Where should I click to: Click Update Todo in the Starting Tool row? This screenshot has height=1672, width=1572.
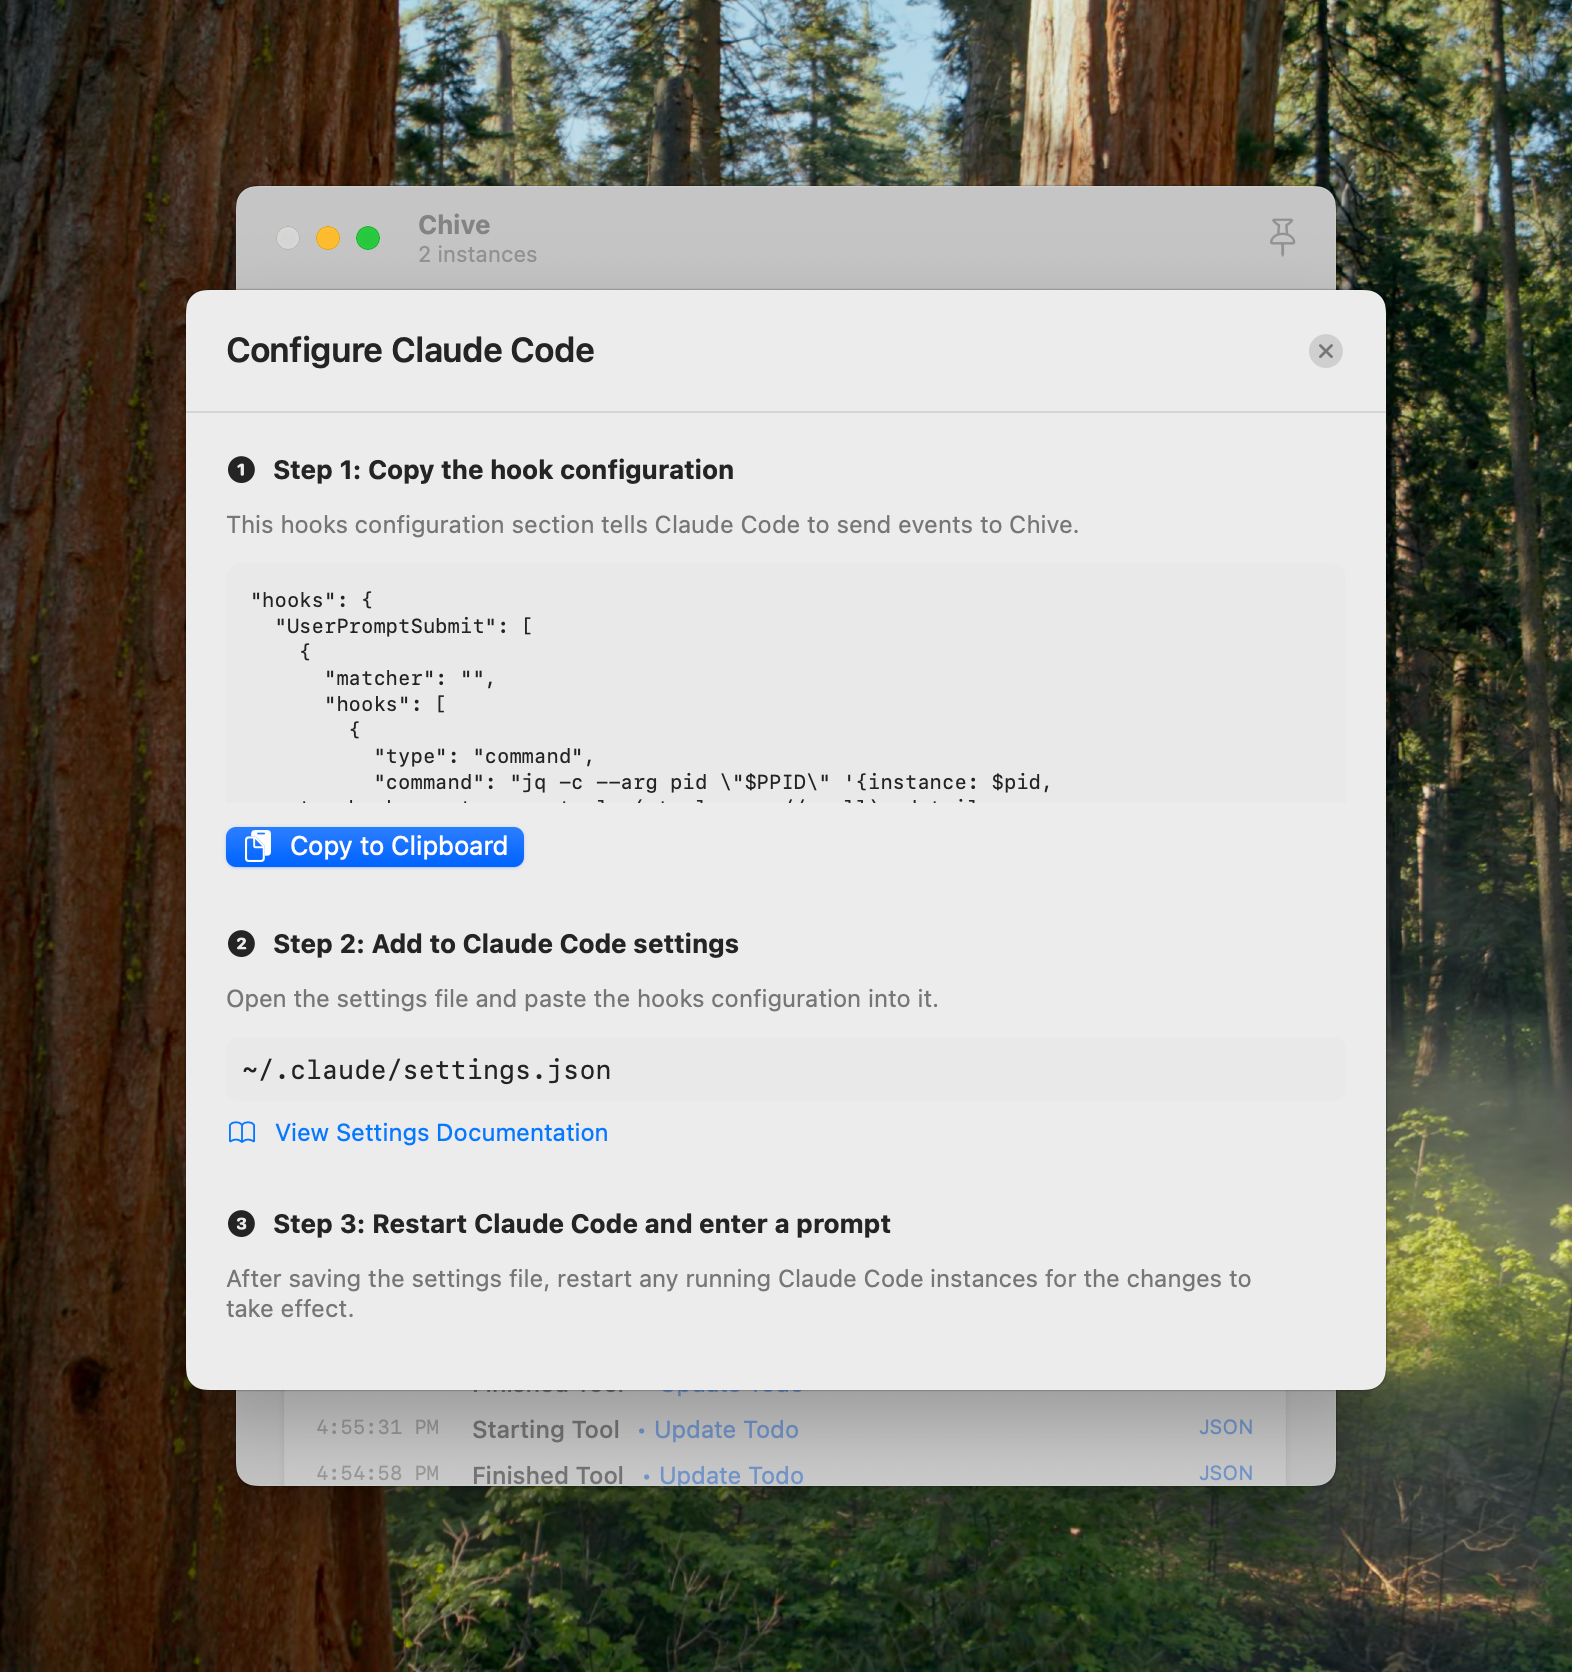point(726,1430)
